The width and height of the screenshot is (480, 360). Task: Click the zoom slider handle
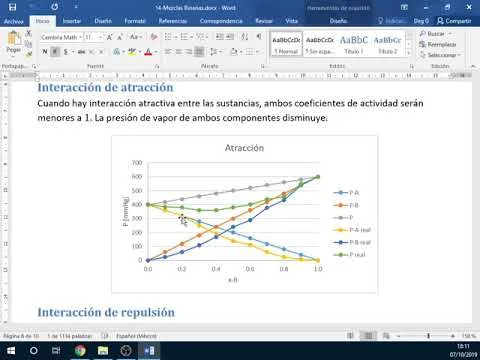click(x=429, y=336)
